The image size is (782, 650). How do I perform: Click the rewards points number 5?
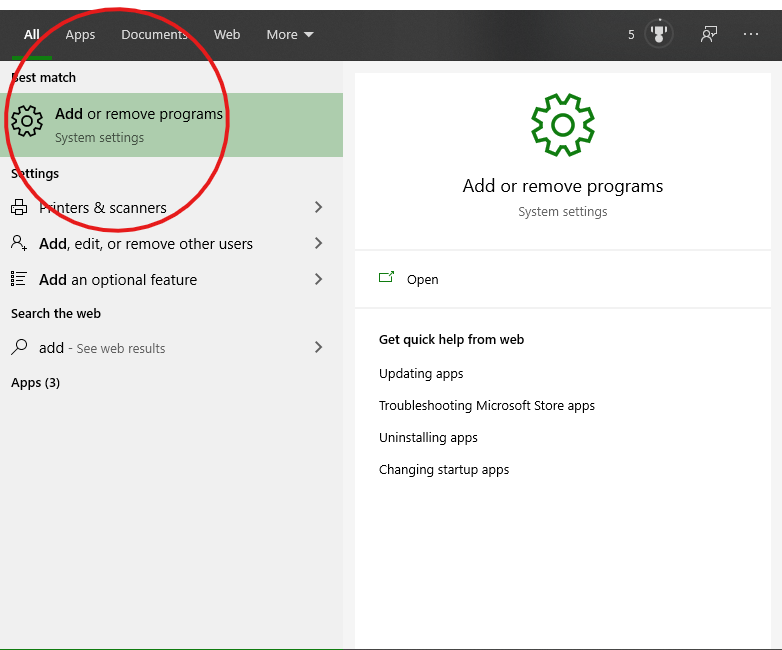click(631, 34)
